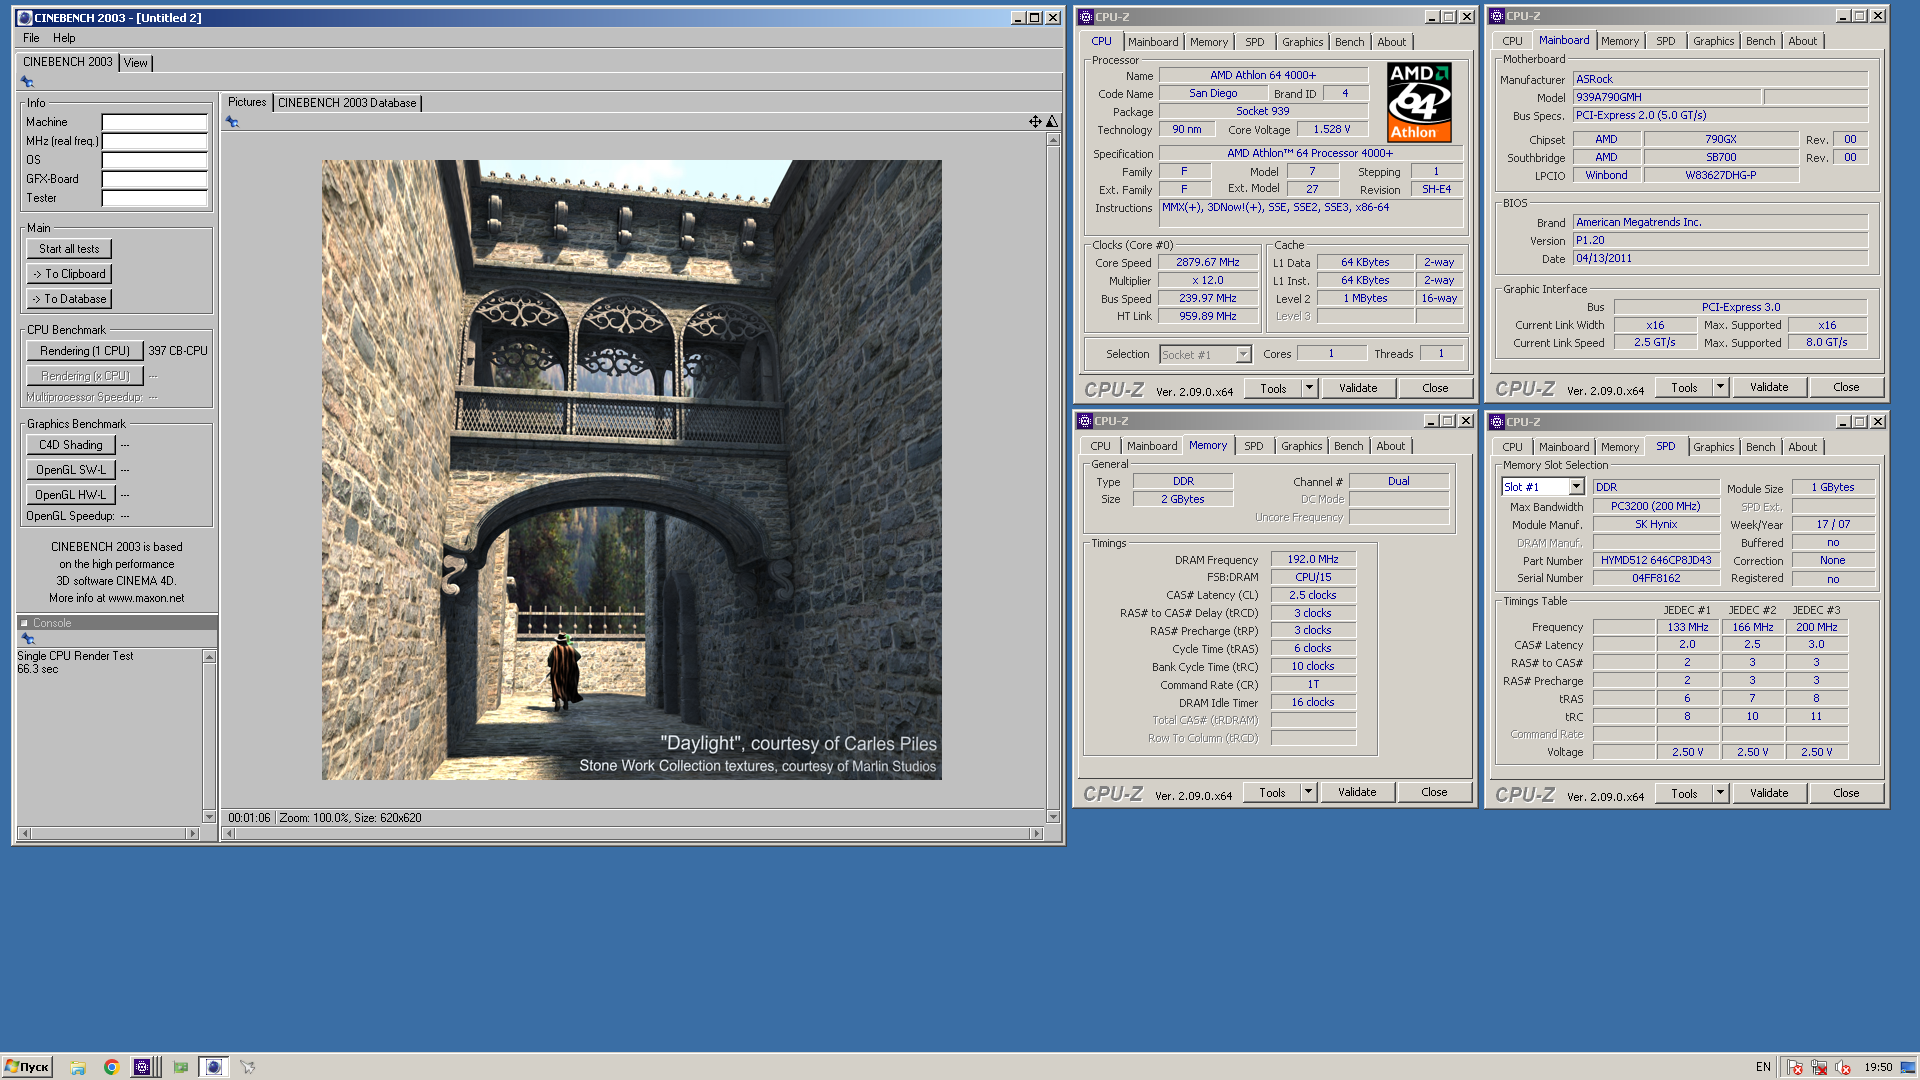Click the taskbar clock showing 19:50
This screenshot has width=1920, height=1080.
(x=1878, y=1067)
